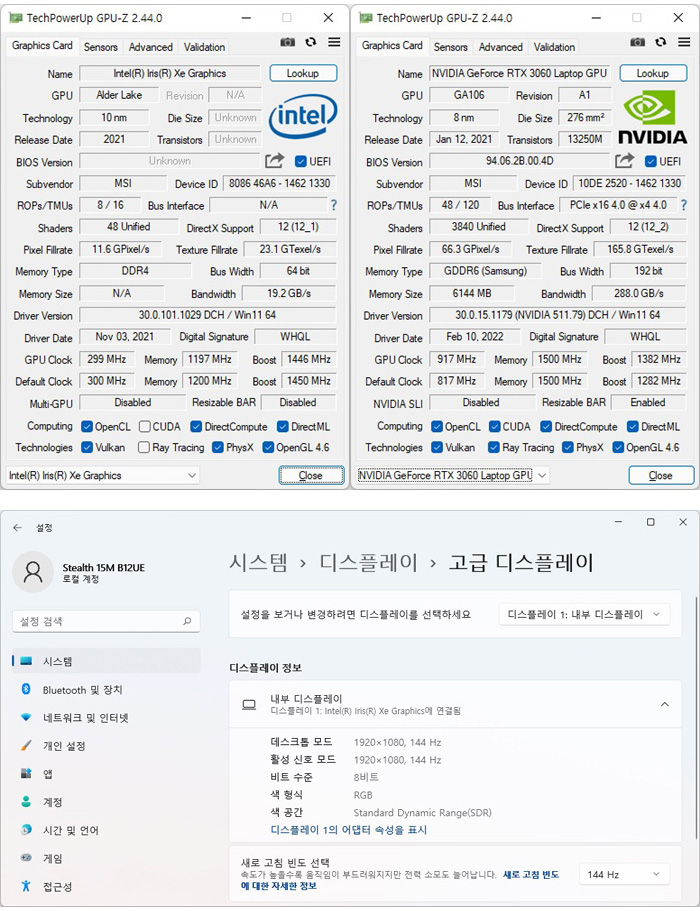The width and height of the screenshot is (700, 911).
Task: Click 시스템 breadcrumb in Settings header
Action: pos(259,562)
